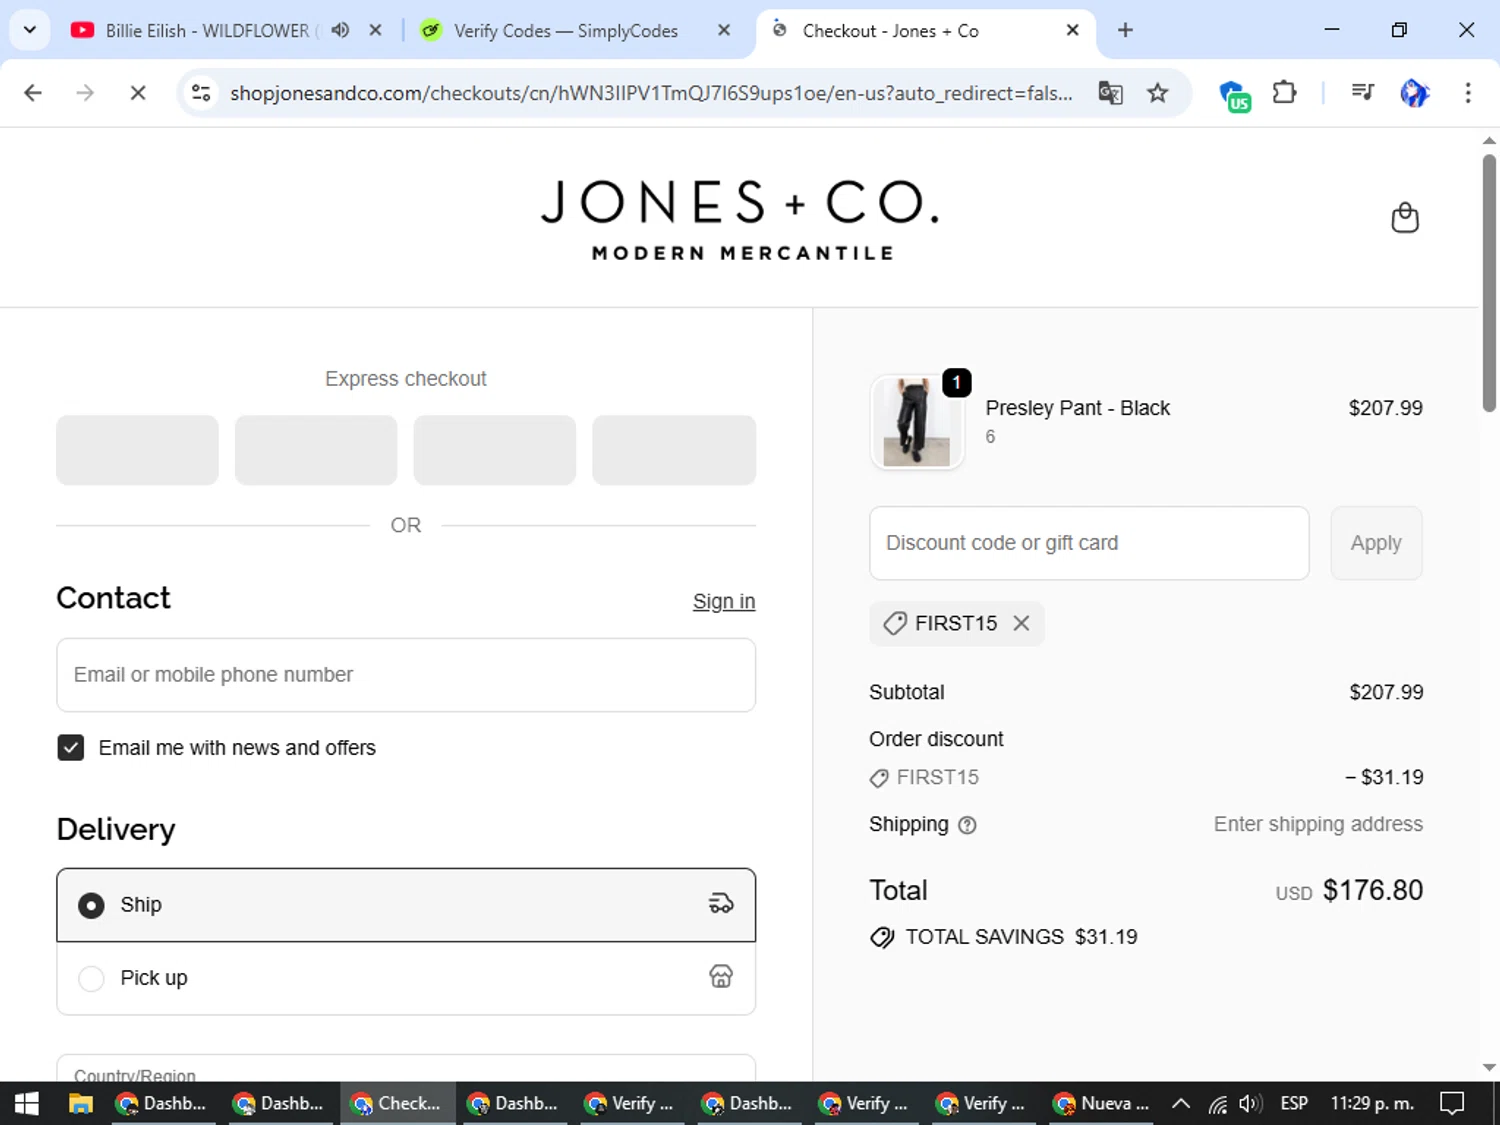The width and height of the screenshot is (1500, 1125).
Task: Open the notification center icon
Action: tap(1452, 1103)
